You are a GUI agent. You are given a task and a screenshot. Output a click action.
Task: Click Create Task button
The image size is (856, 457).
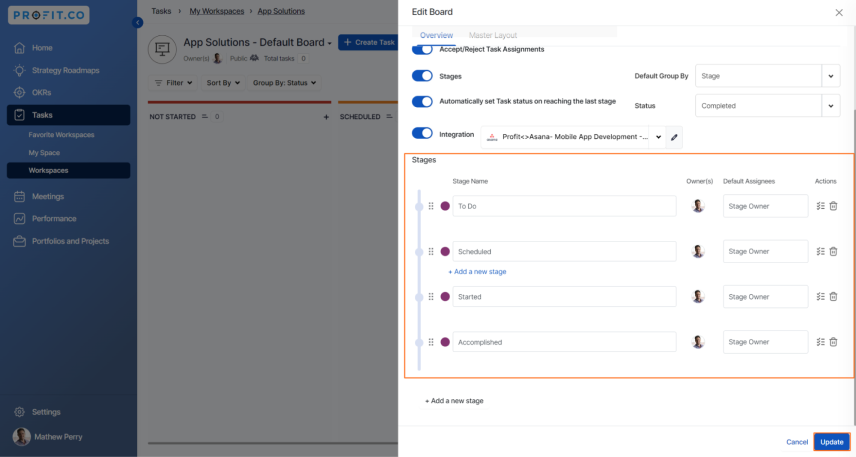(x=368, y=42)
